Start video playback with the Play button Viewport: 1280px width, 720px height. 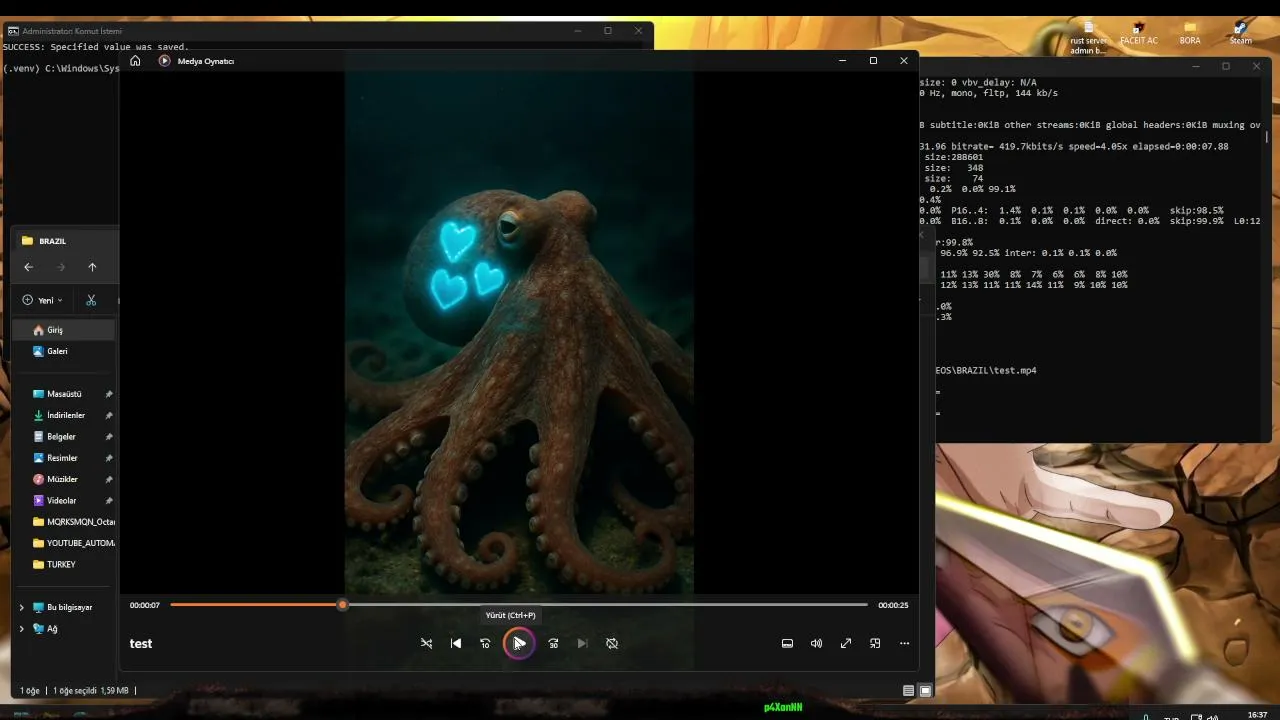(x=518, y=643)
